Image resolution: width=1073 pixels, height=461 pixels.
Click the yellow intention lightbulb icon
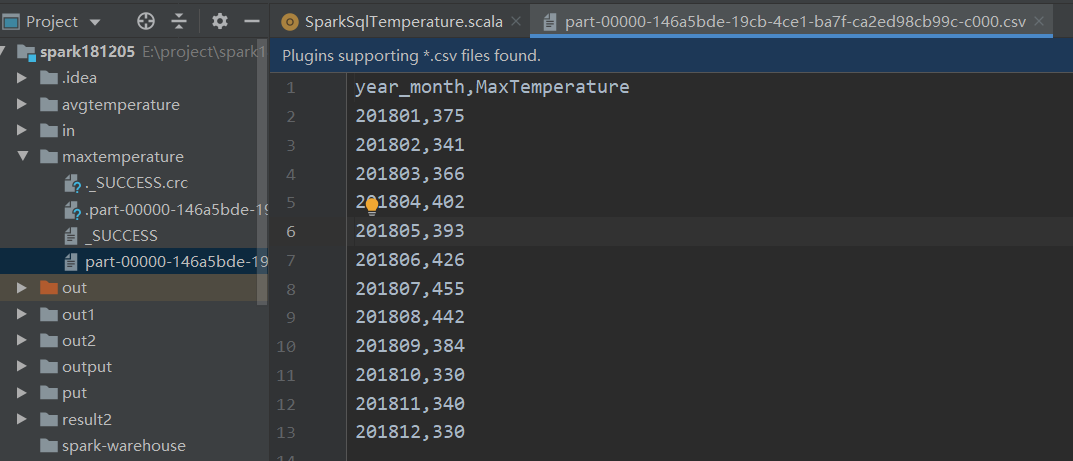coord(372,205)
